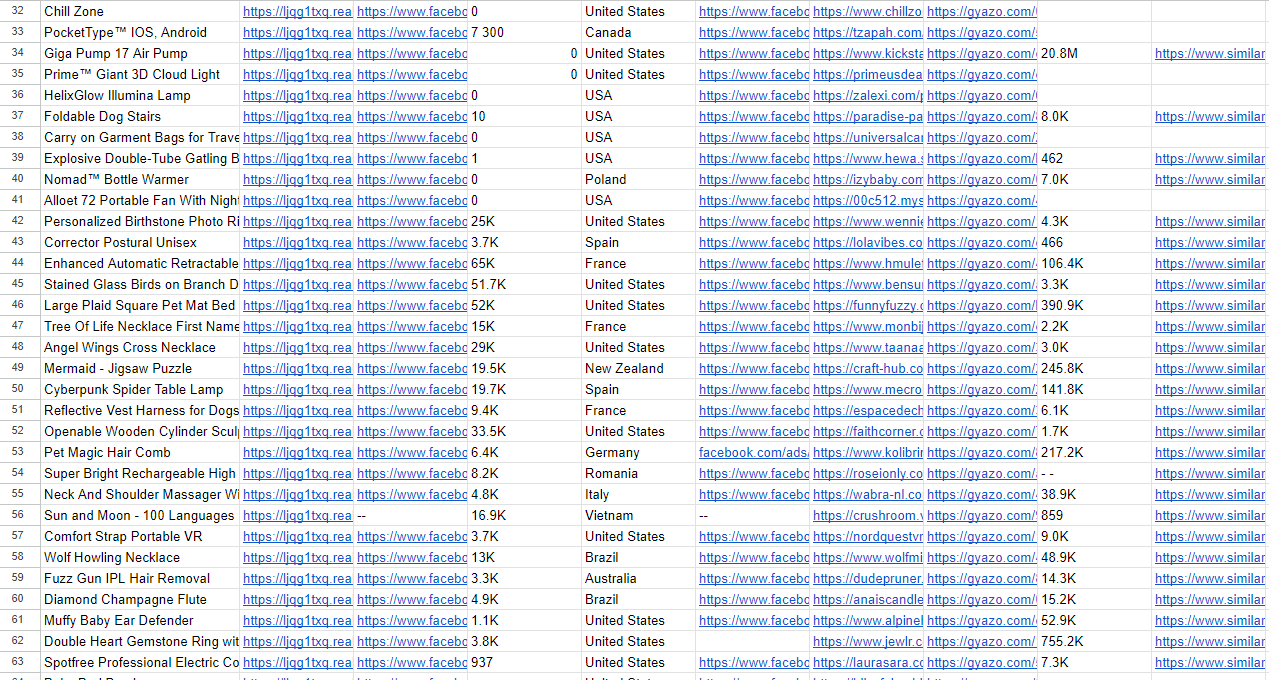1269x680 pixels.
Task: Open the 00c512.mys store link
Action: click(x=867, y=201)
